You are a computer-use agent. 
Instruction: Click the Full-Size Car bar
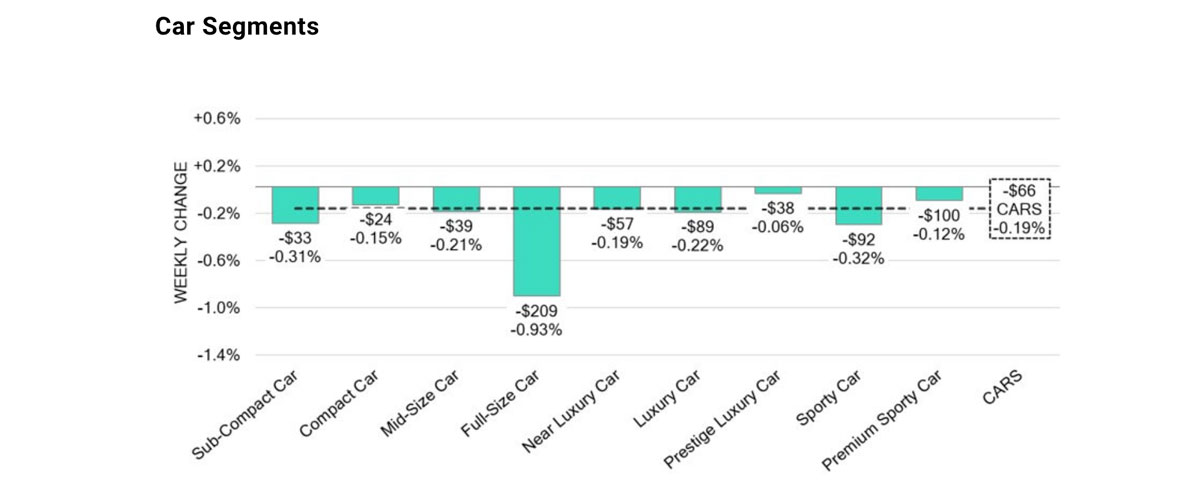click(536, 241)
